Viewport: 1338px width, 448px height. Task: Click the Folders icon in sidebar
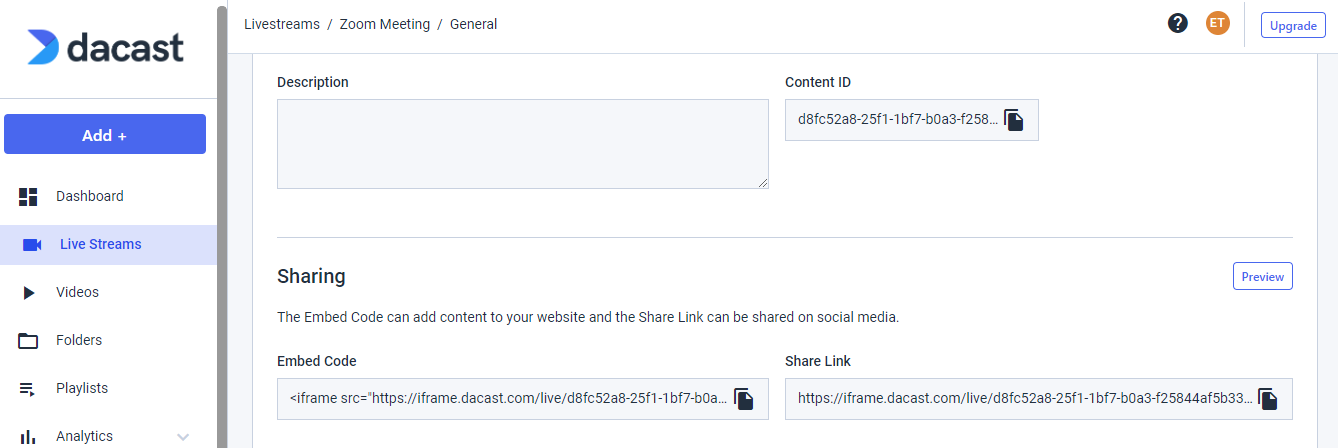28,341
